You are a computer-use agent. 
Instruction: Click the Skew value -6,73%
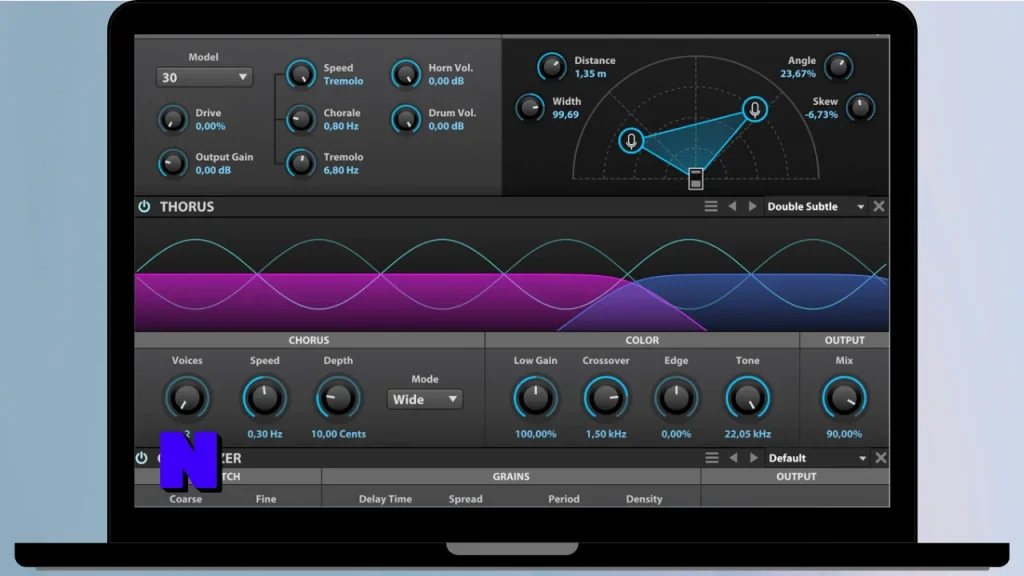(821, 115)
